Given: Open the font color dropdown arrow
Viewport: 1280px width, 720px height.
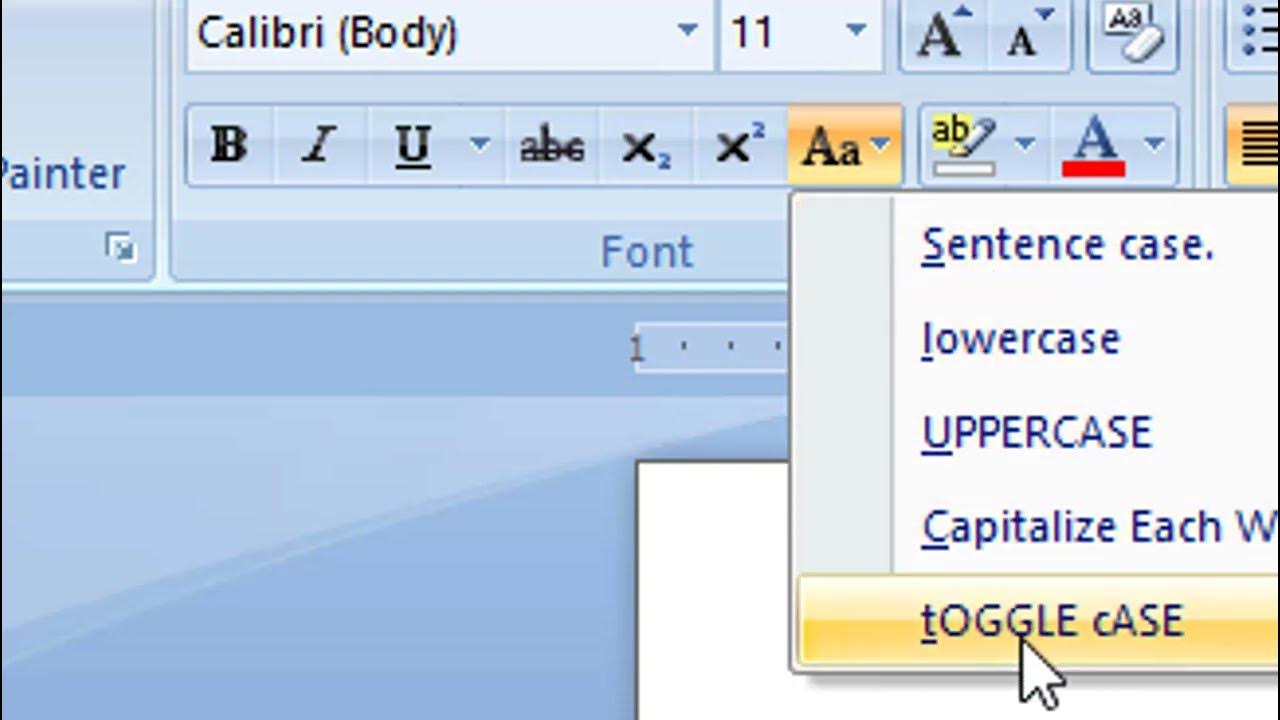Looking at the screenshot, I should (x=1155, y=146).
